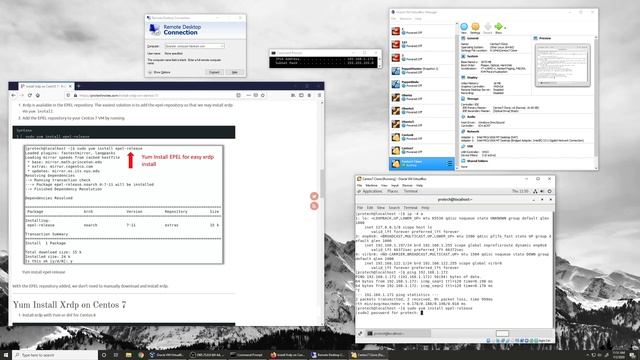The width and height of the screenshot is (640, 360).
Task: Select the running Centos7 Clone VM entry
Action: pos(422,163)
